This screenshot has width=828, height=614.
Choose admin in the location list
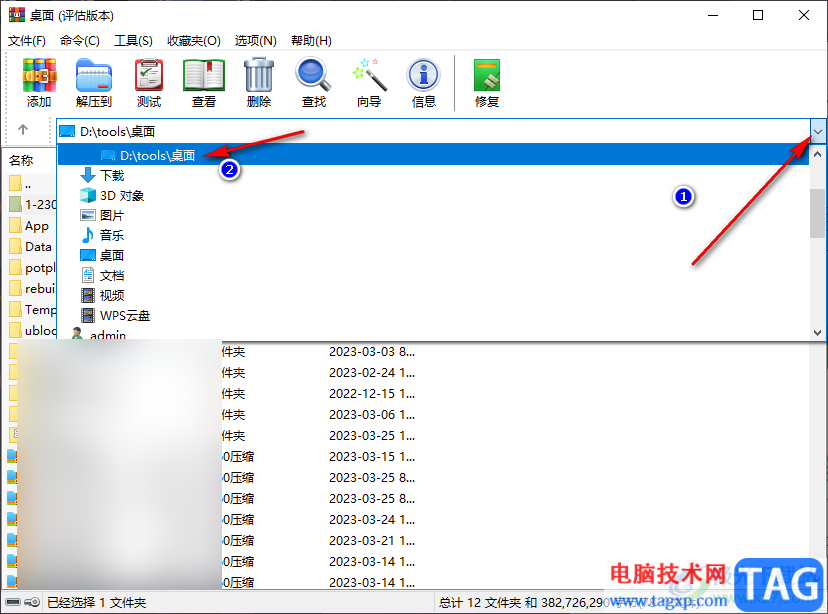[108, 335]
